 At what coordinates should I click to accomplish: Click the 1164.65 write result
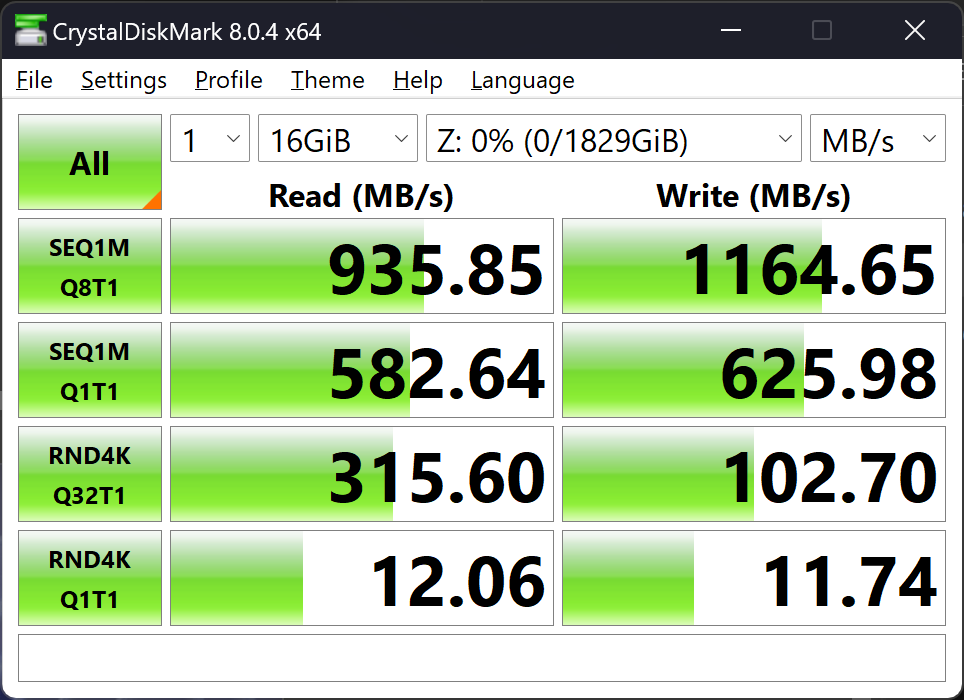click(754, 266)
